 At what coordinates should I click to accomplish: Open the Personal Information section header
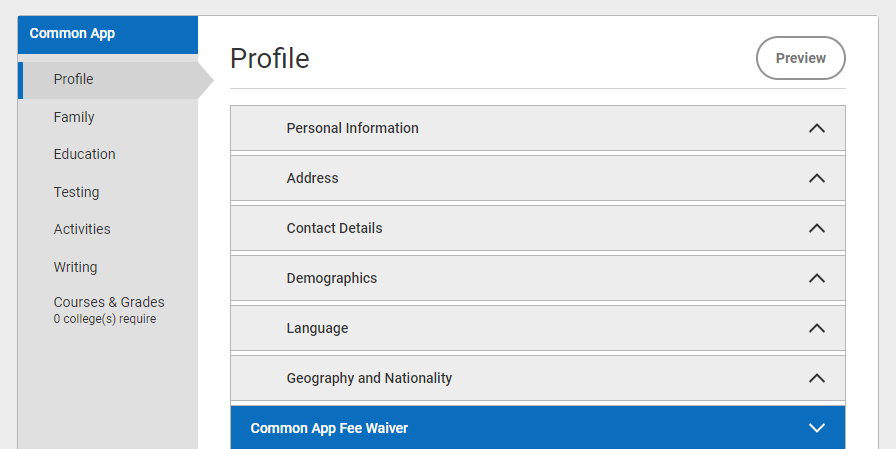pos(538,128)
